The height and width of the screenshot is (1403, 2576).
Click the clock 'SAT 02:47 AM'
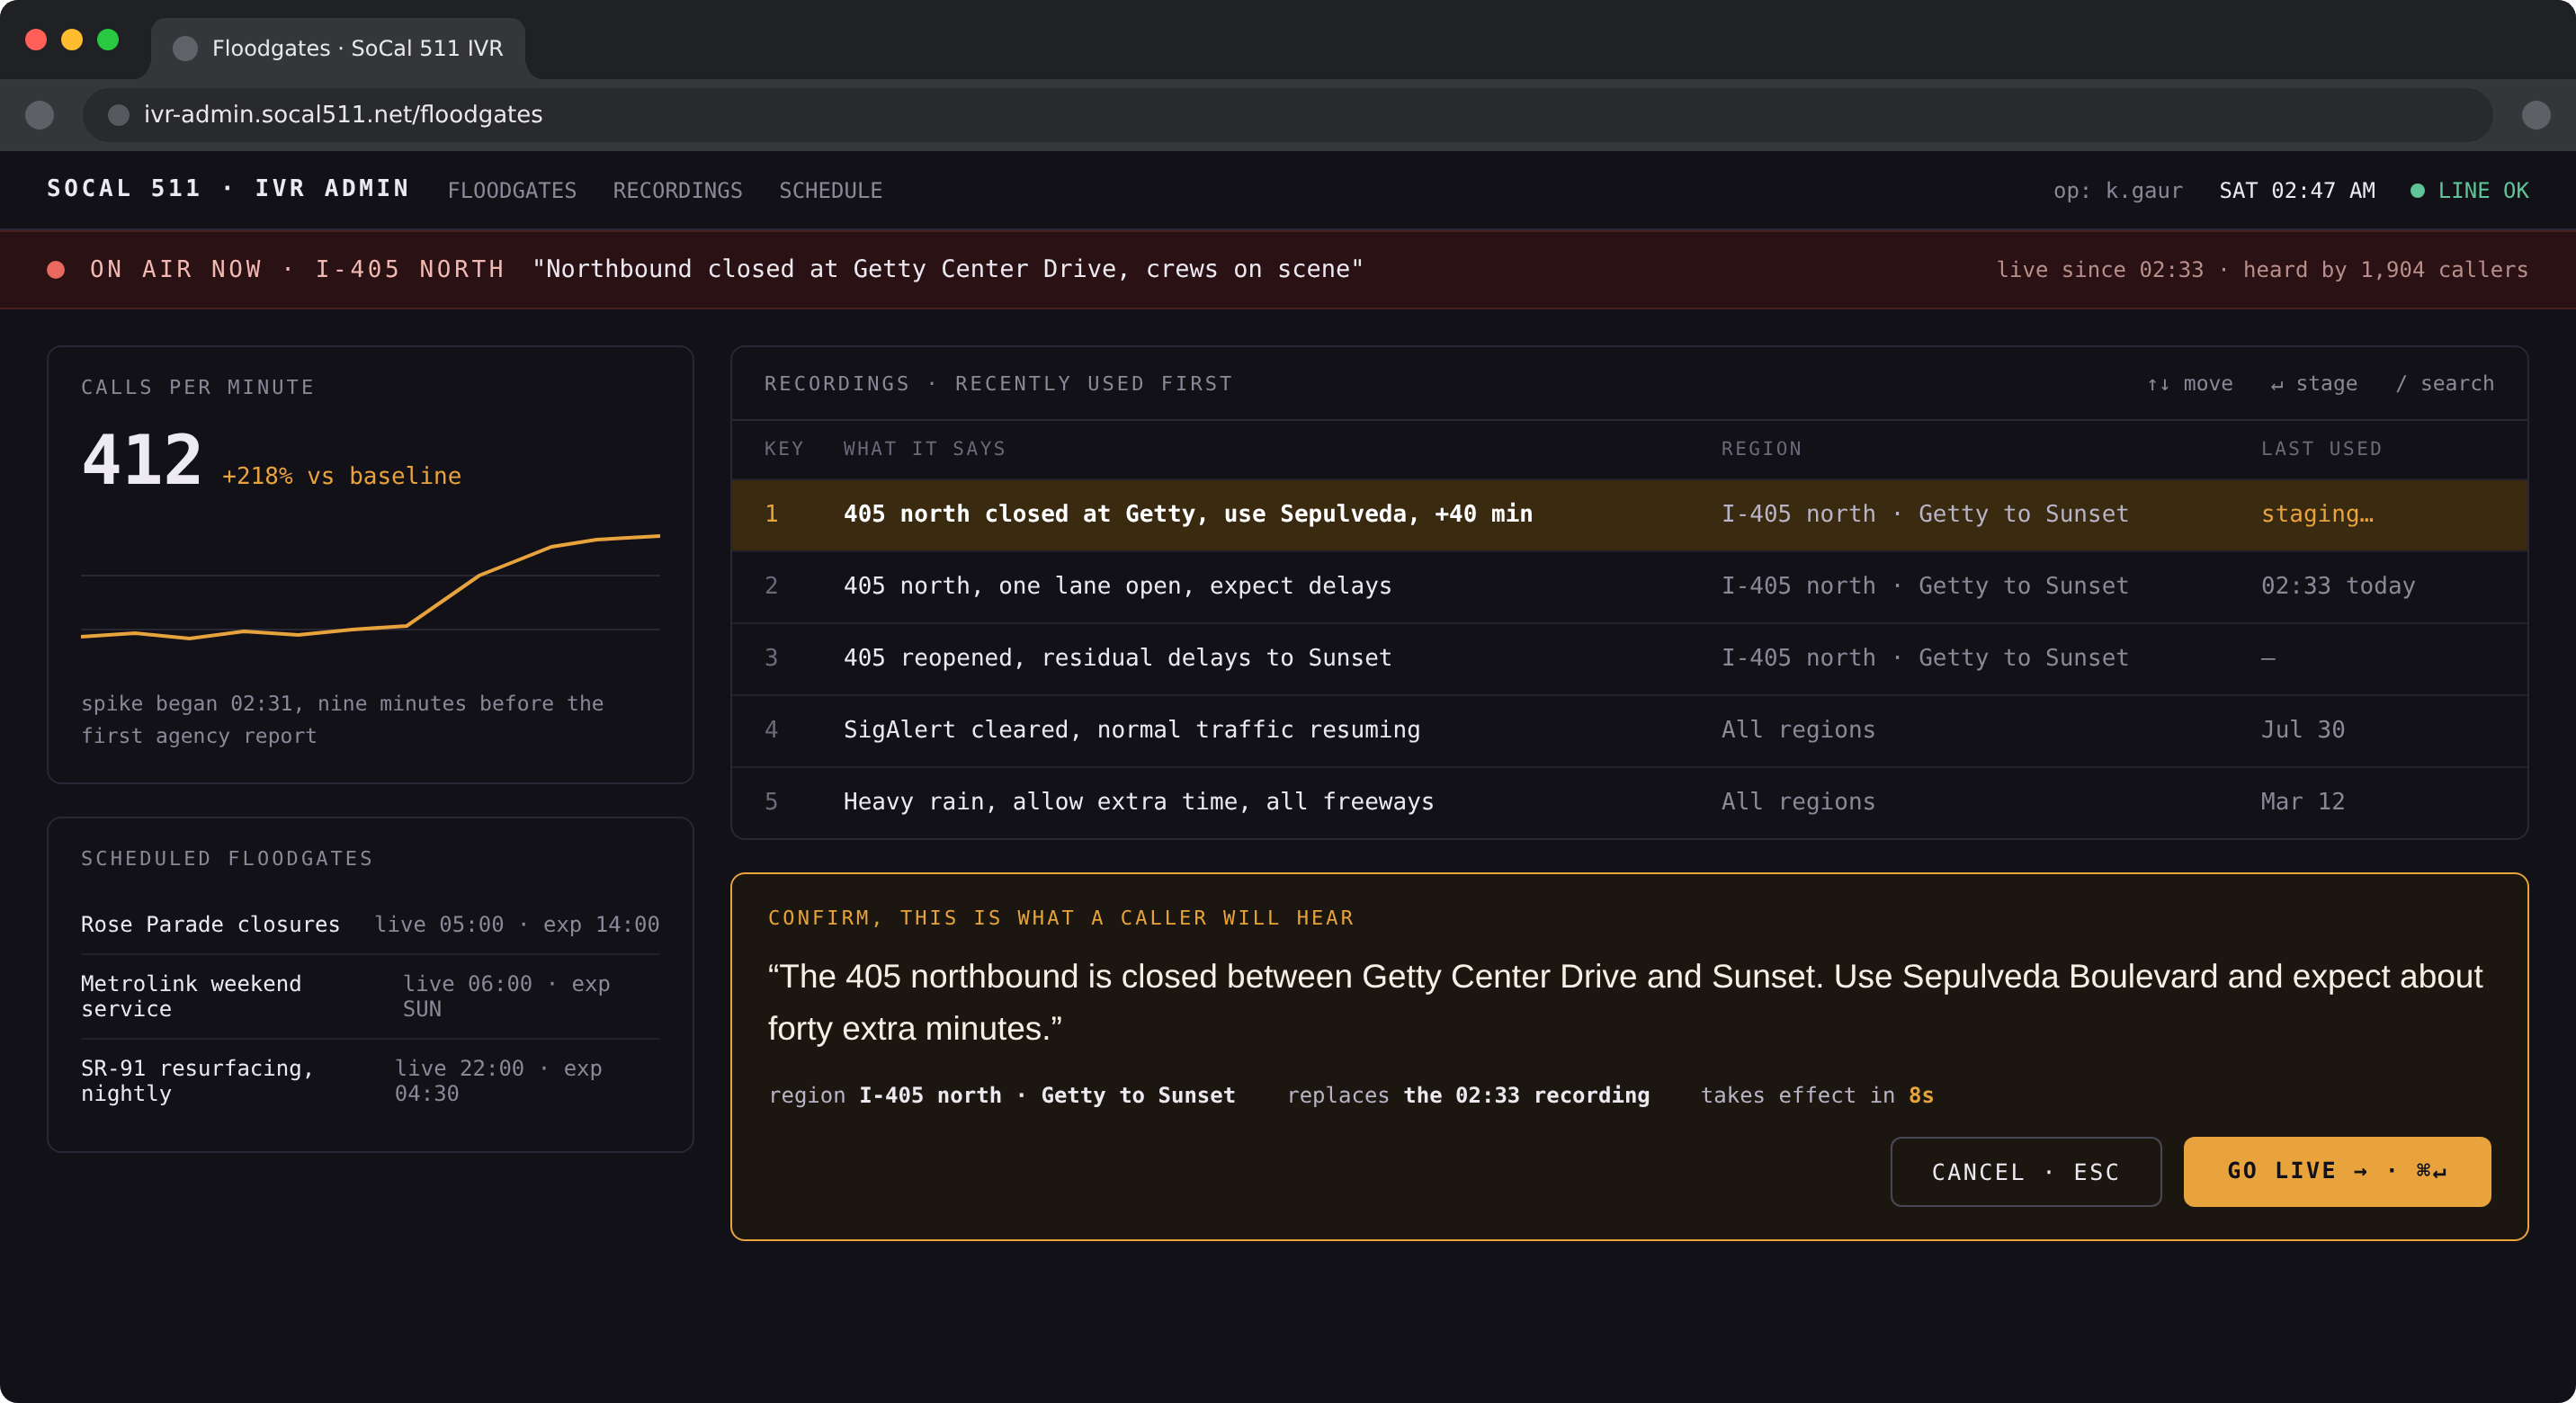coord(2296,190)
